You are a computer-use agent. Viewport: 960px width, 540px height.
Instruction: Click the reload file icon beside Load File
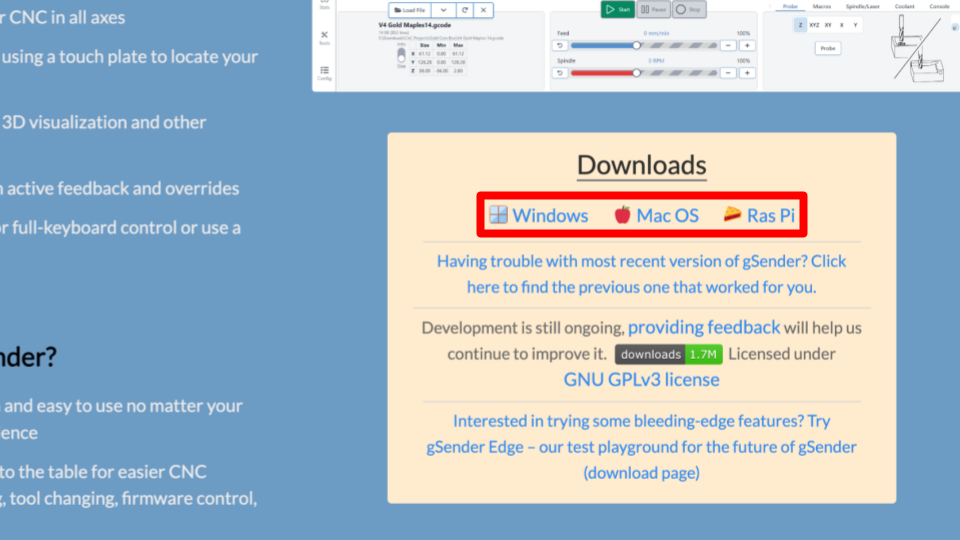465,10
